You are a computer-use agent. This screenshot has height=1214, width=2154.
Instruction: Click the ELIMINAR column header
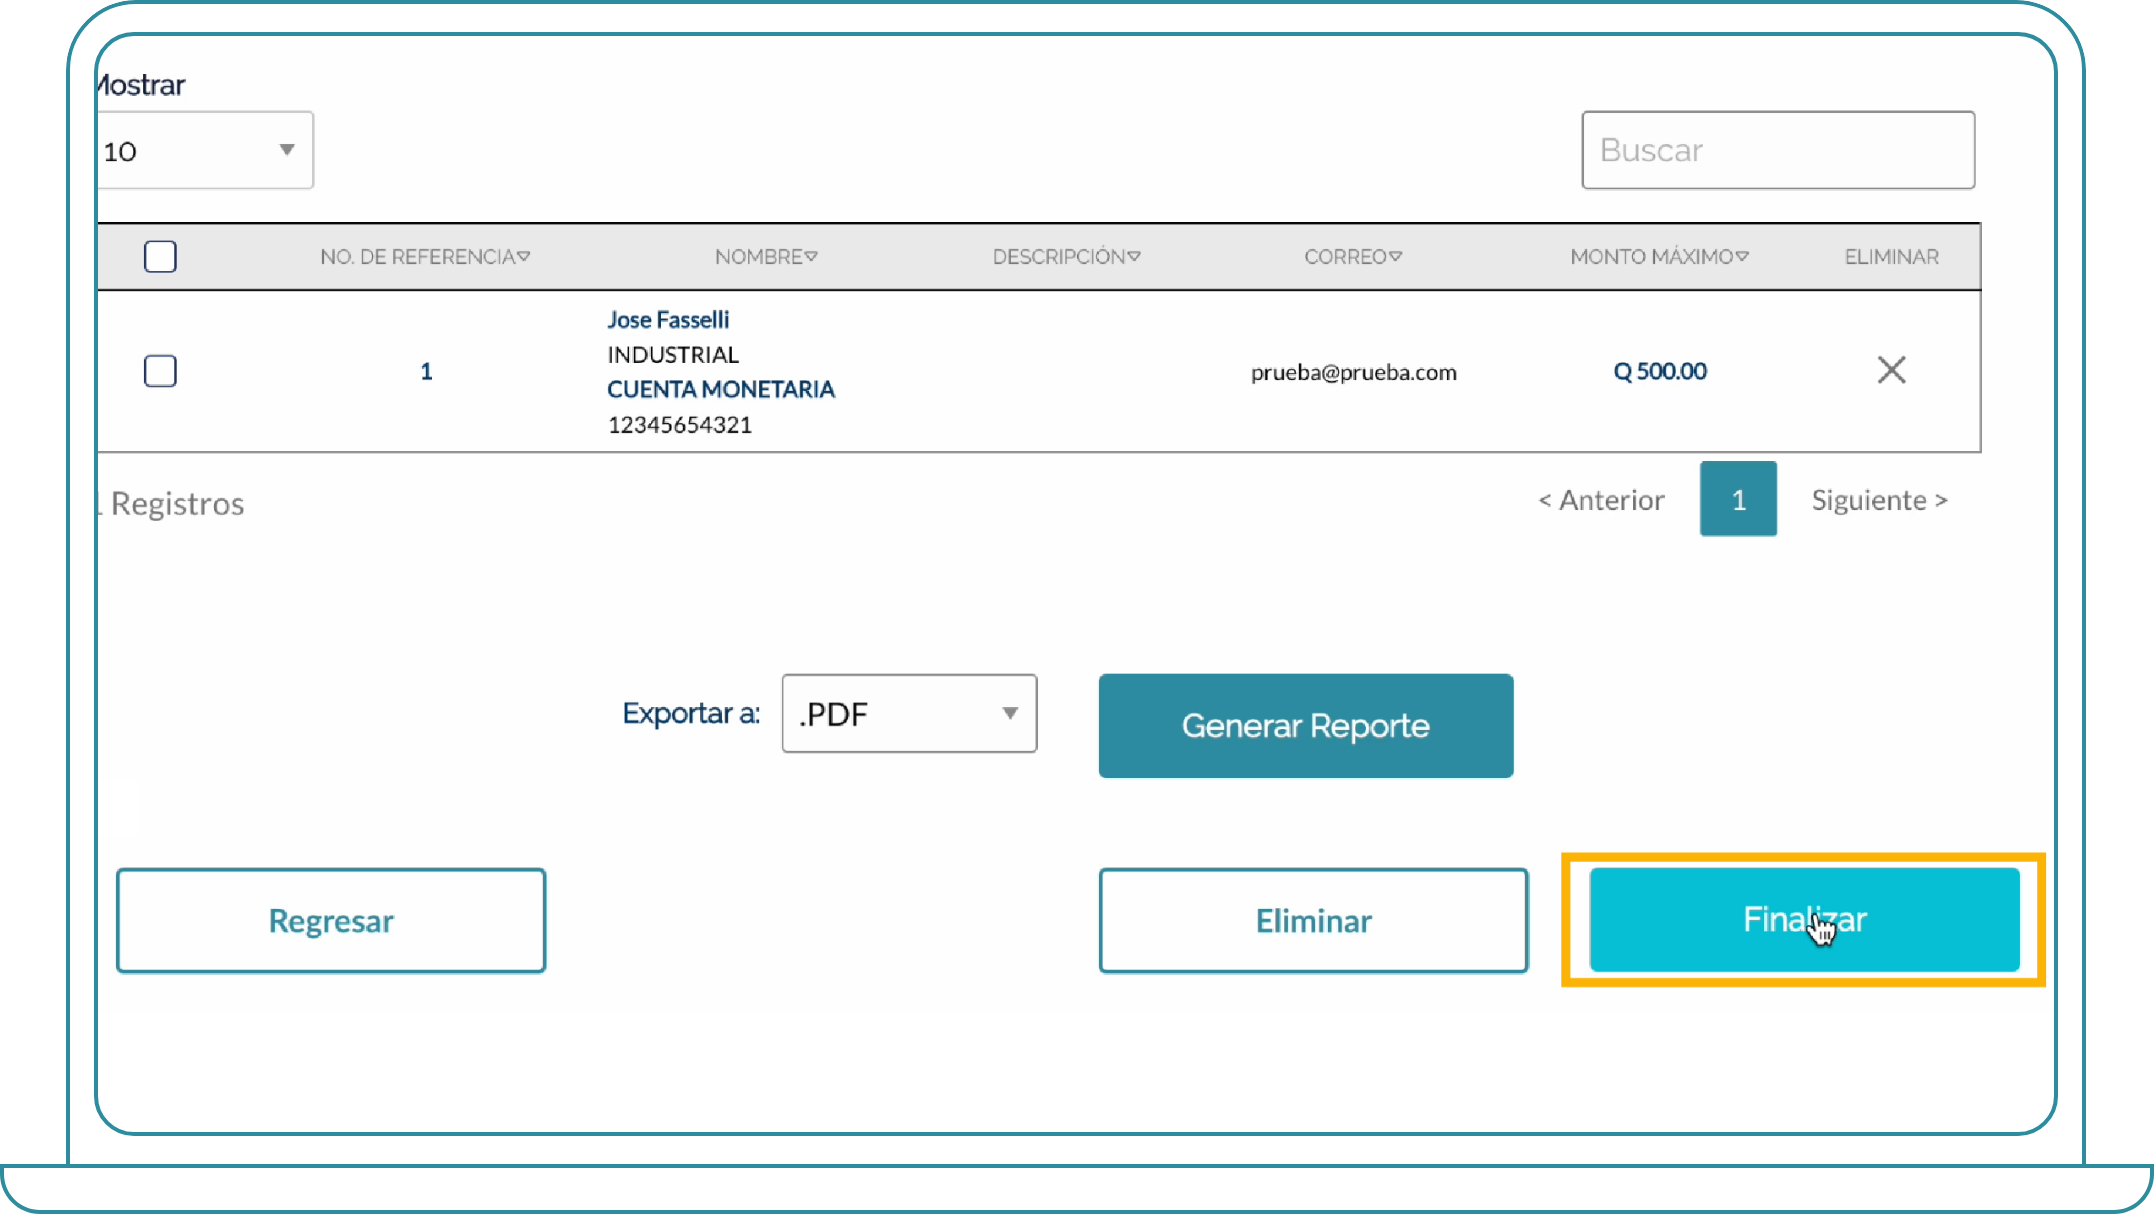[1891, 257]
